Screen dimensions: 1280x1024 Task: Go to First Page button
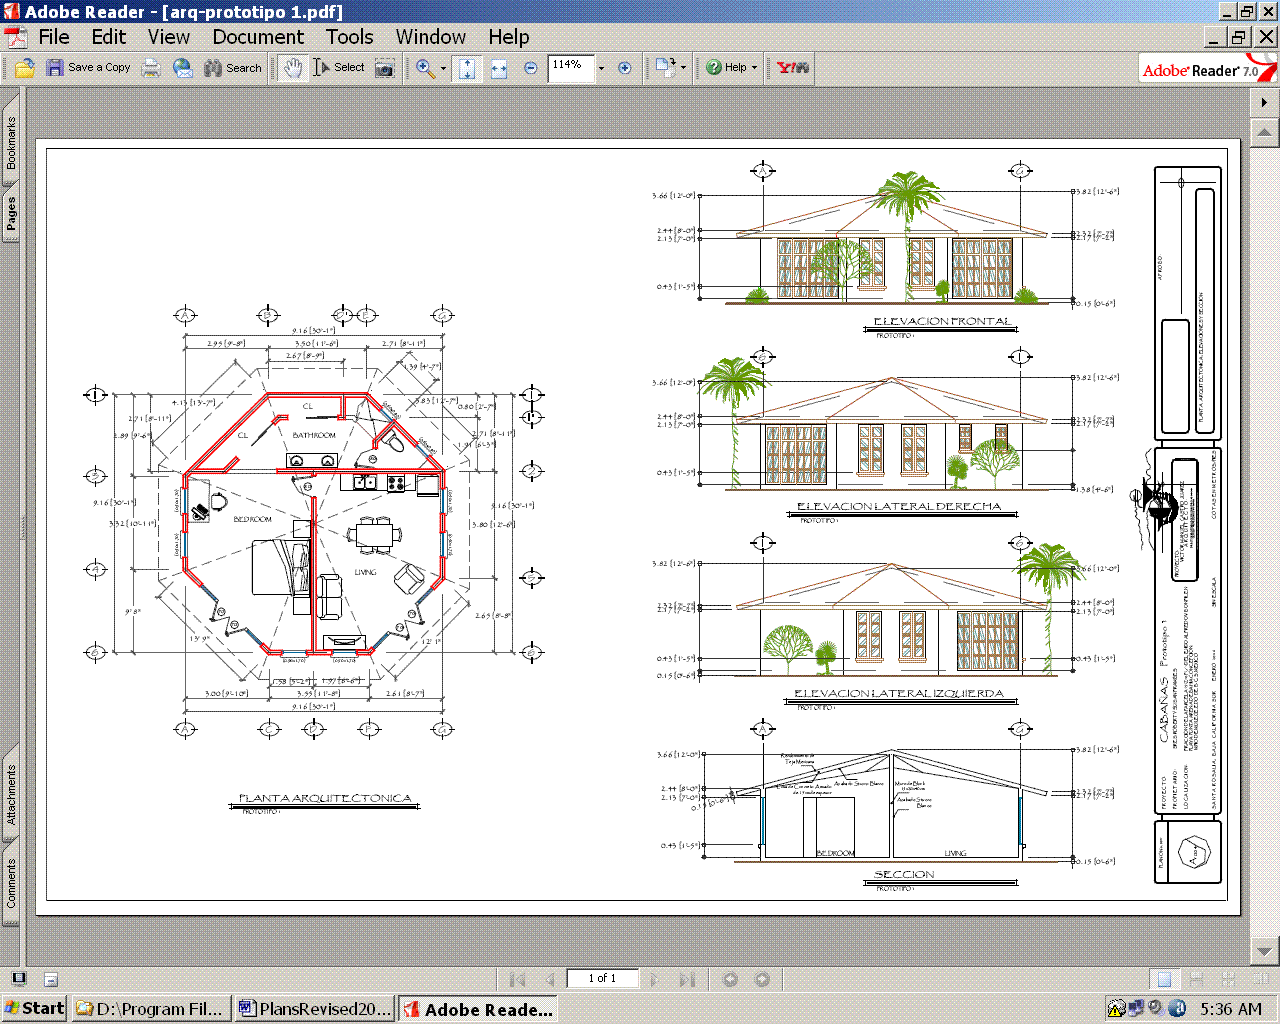517,979
